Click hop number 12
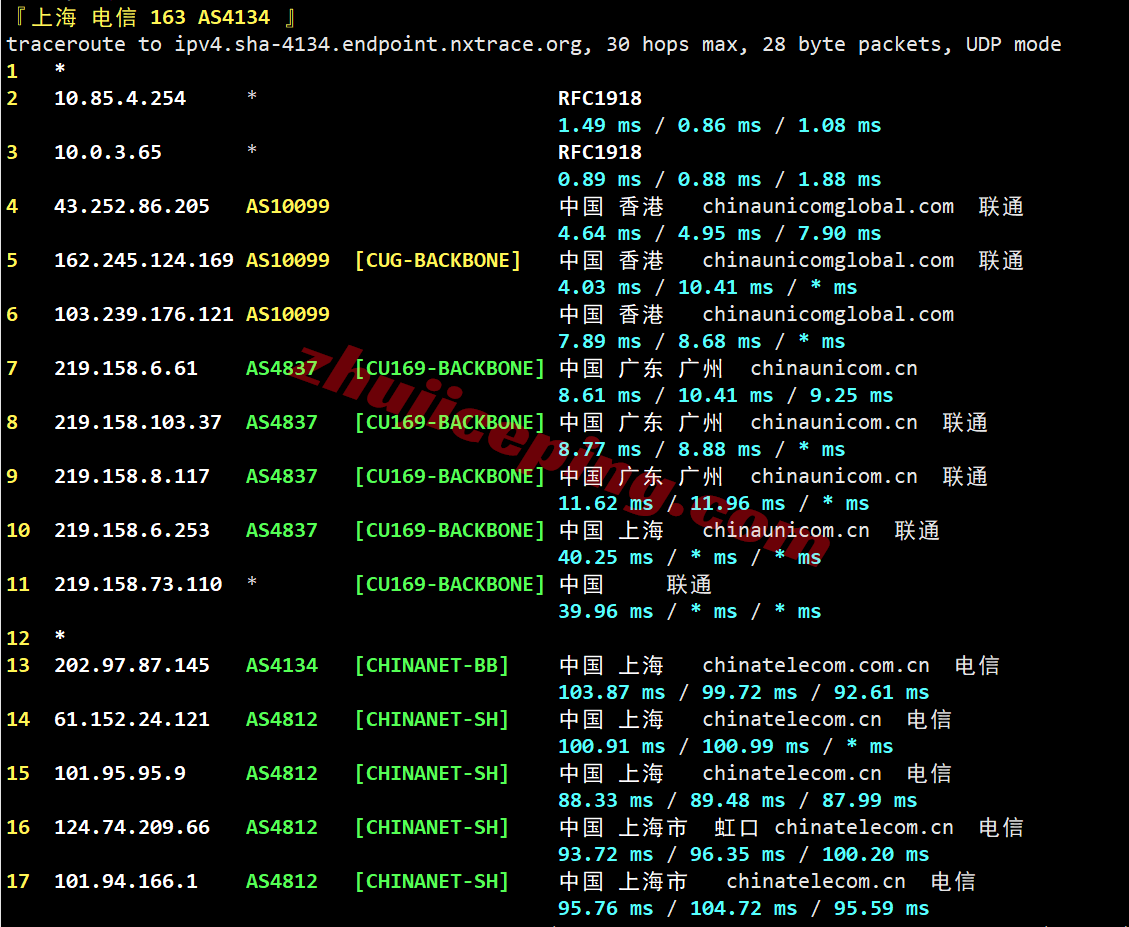Image resolution: width=1129 pixels, height=927 pixels. pos(19,639)
